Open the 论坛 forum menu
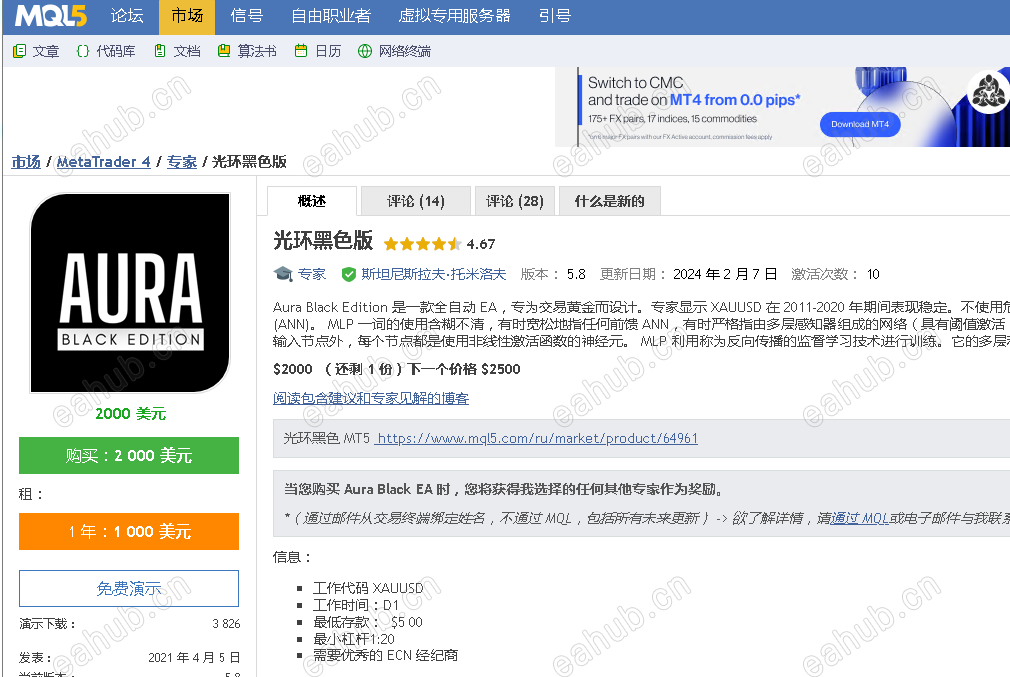Image resolution: width=1010 pixels, height=677 pixels. pos(127,15)
